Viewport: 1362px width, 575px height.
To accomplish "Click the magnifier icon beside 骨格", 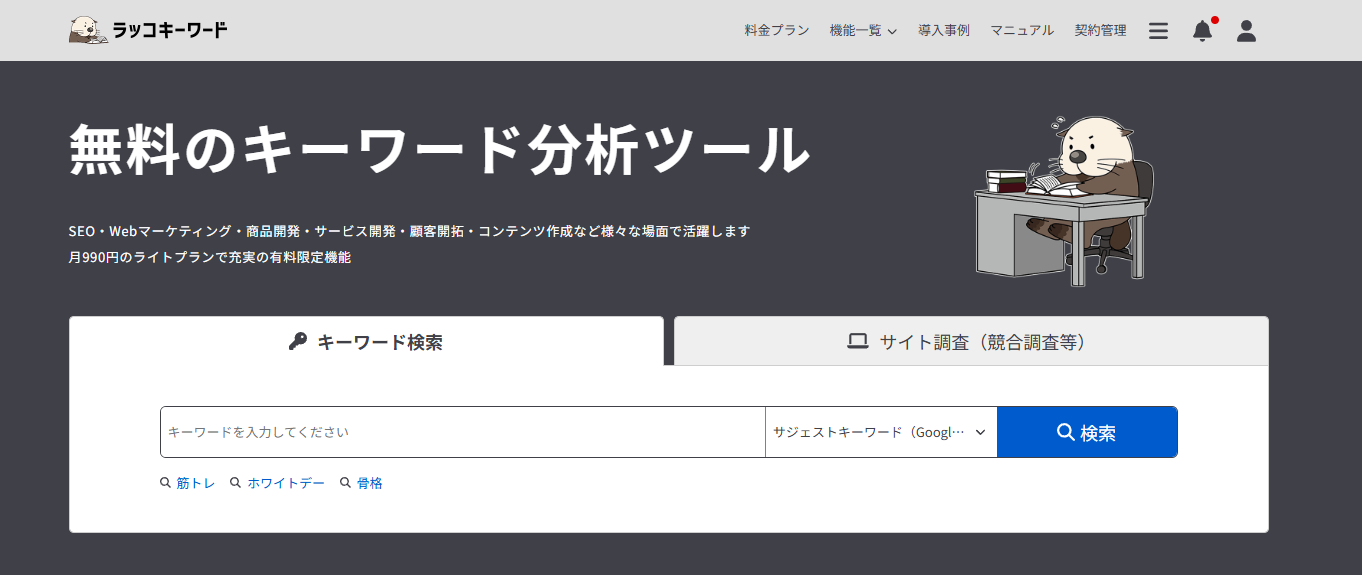I will [x=345, y=483].
